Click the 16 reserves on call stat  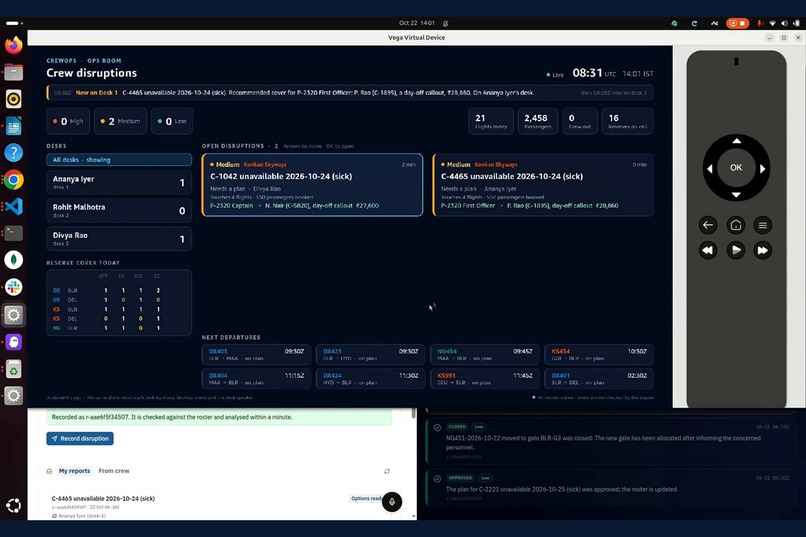click(x=628, y=121)
